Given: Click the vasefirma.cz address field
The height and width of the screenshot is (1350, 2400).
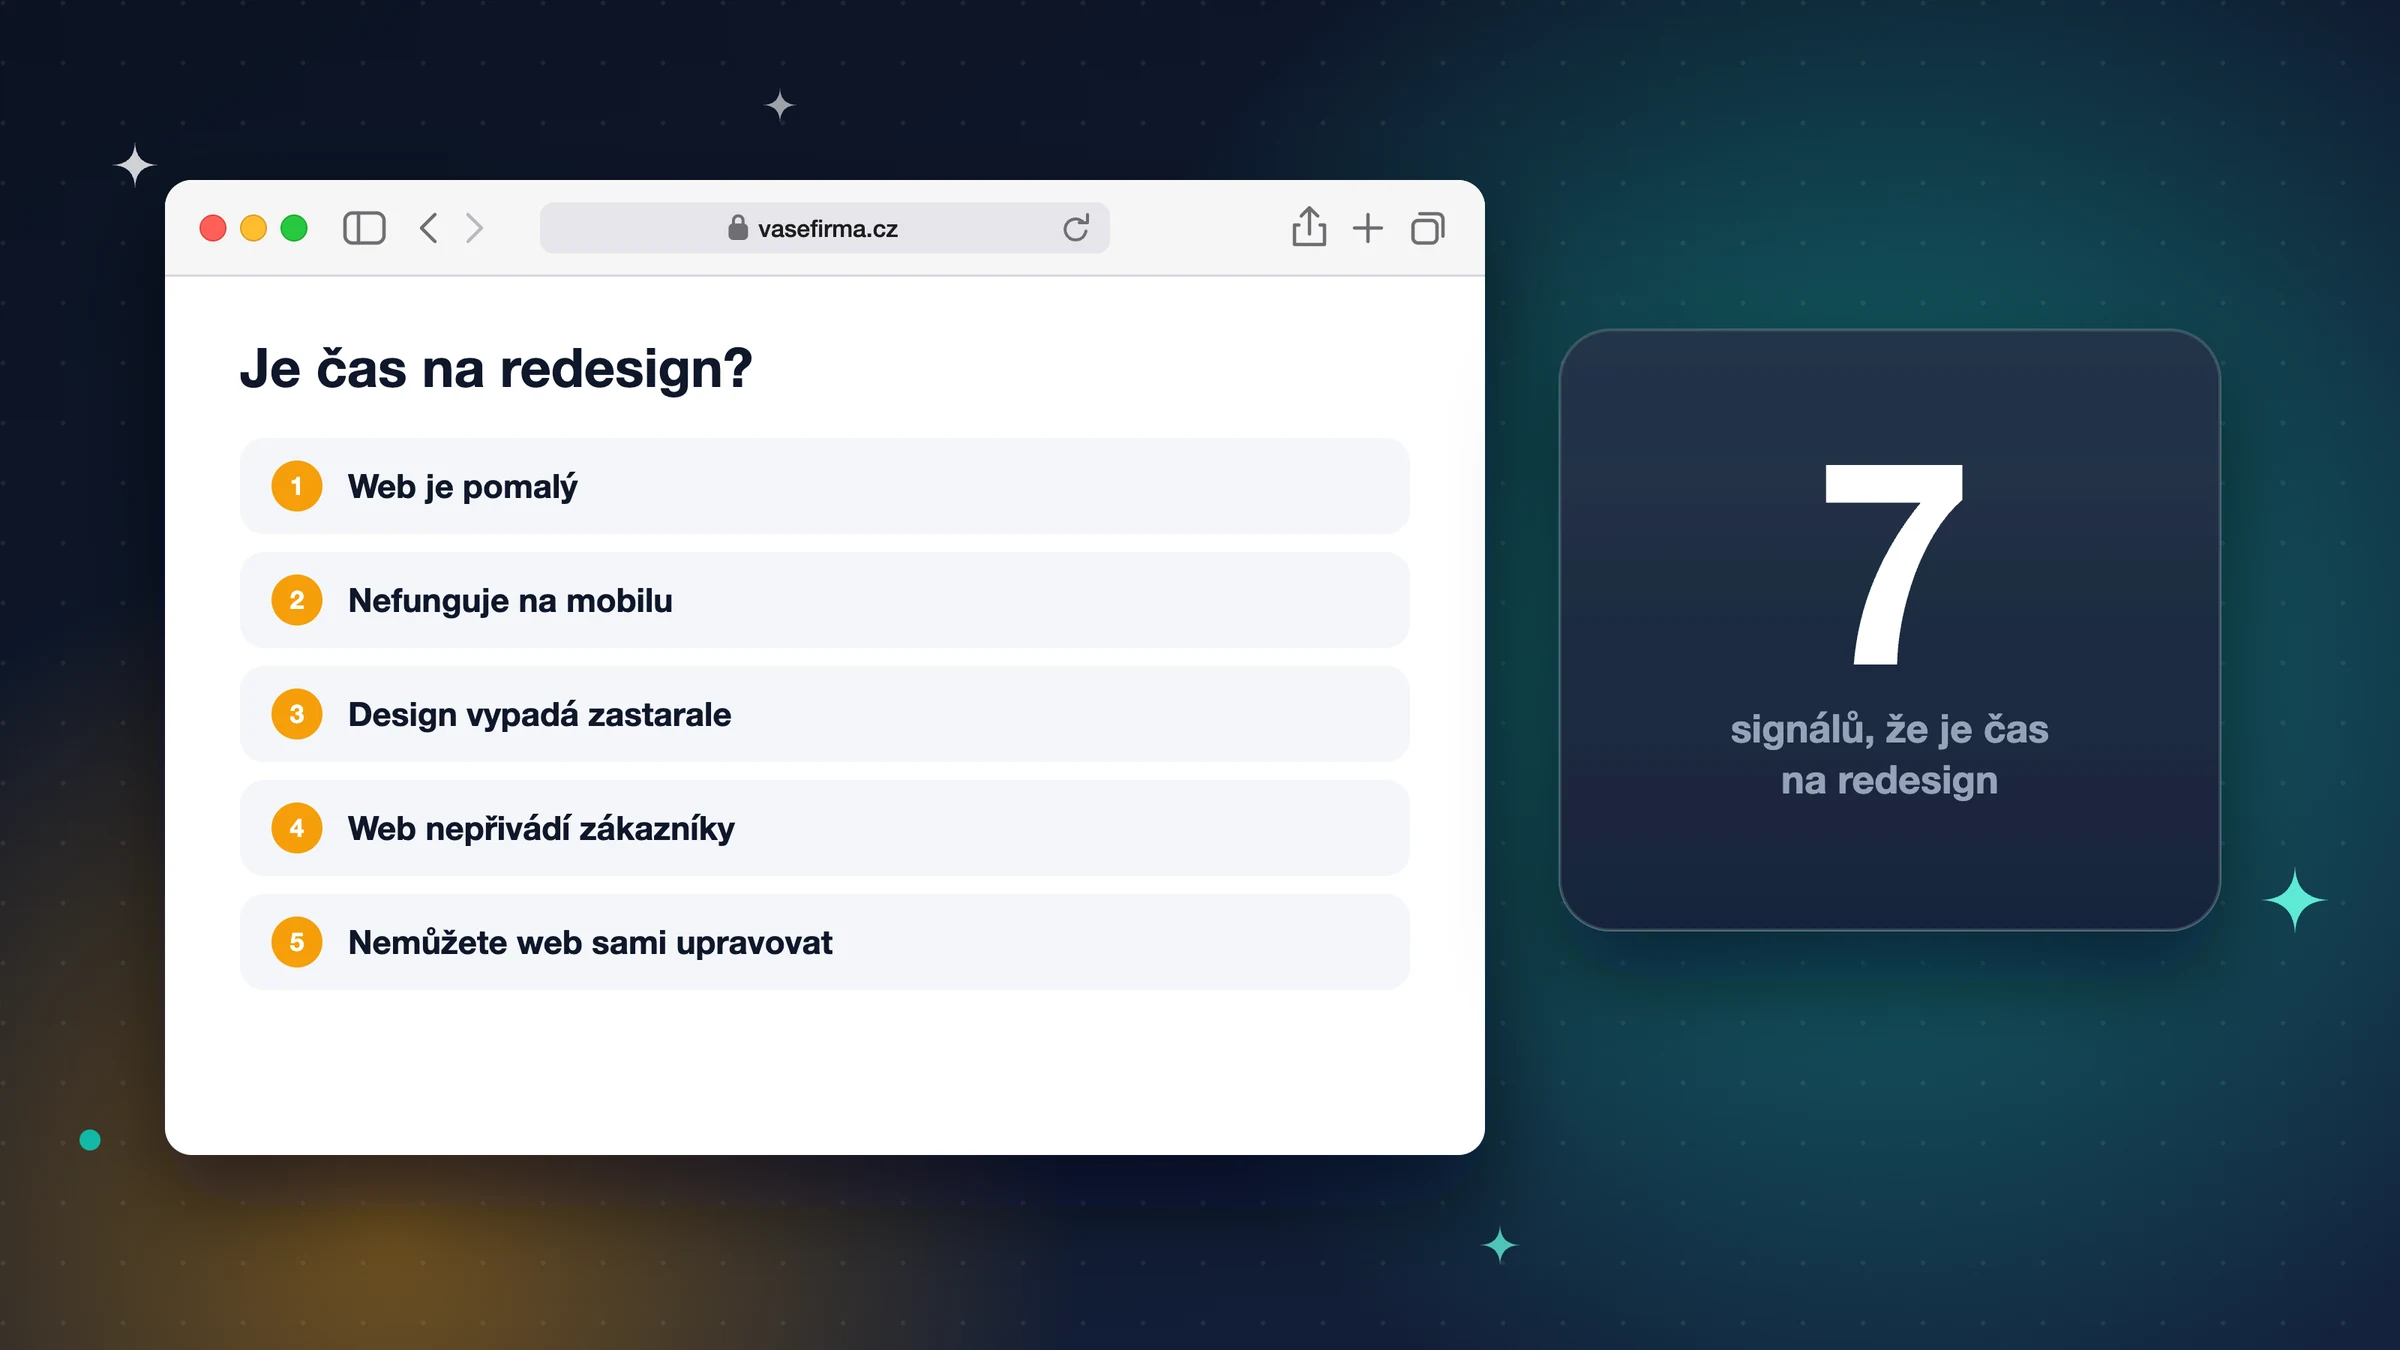Looking at the screenshot, I should (x=825, y=228).
